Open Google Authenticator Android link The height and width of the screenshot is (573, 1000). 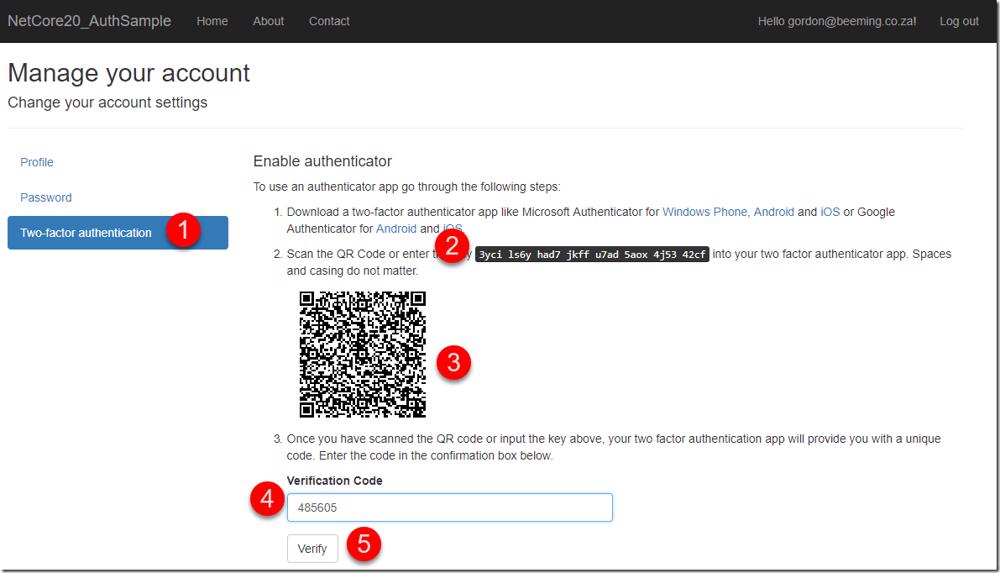tap(396, 228)
